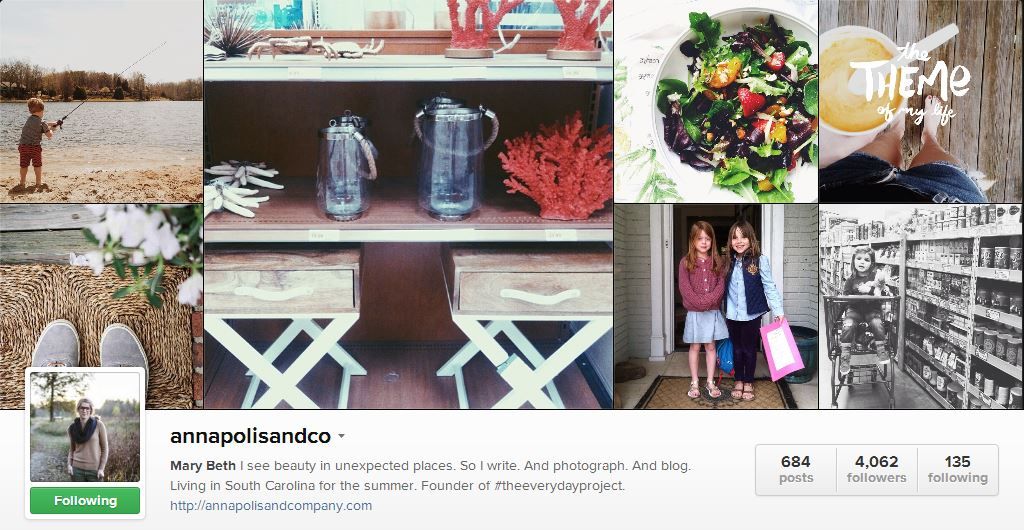Open the boy fishing at lake photo

(101, 101)
